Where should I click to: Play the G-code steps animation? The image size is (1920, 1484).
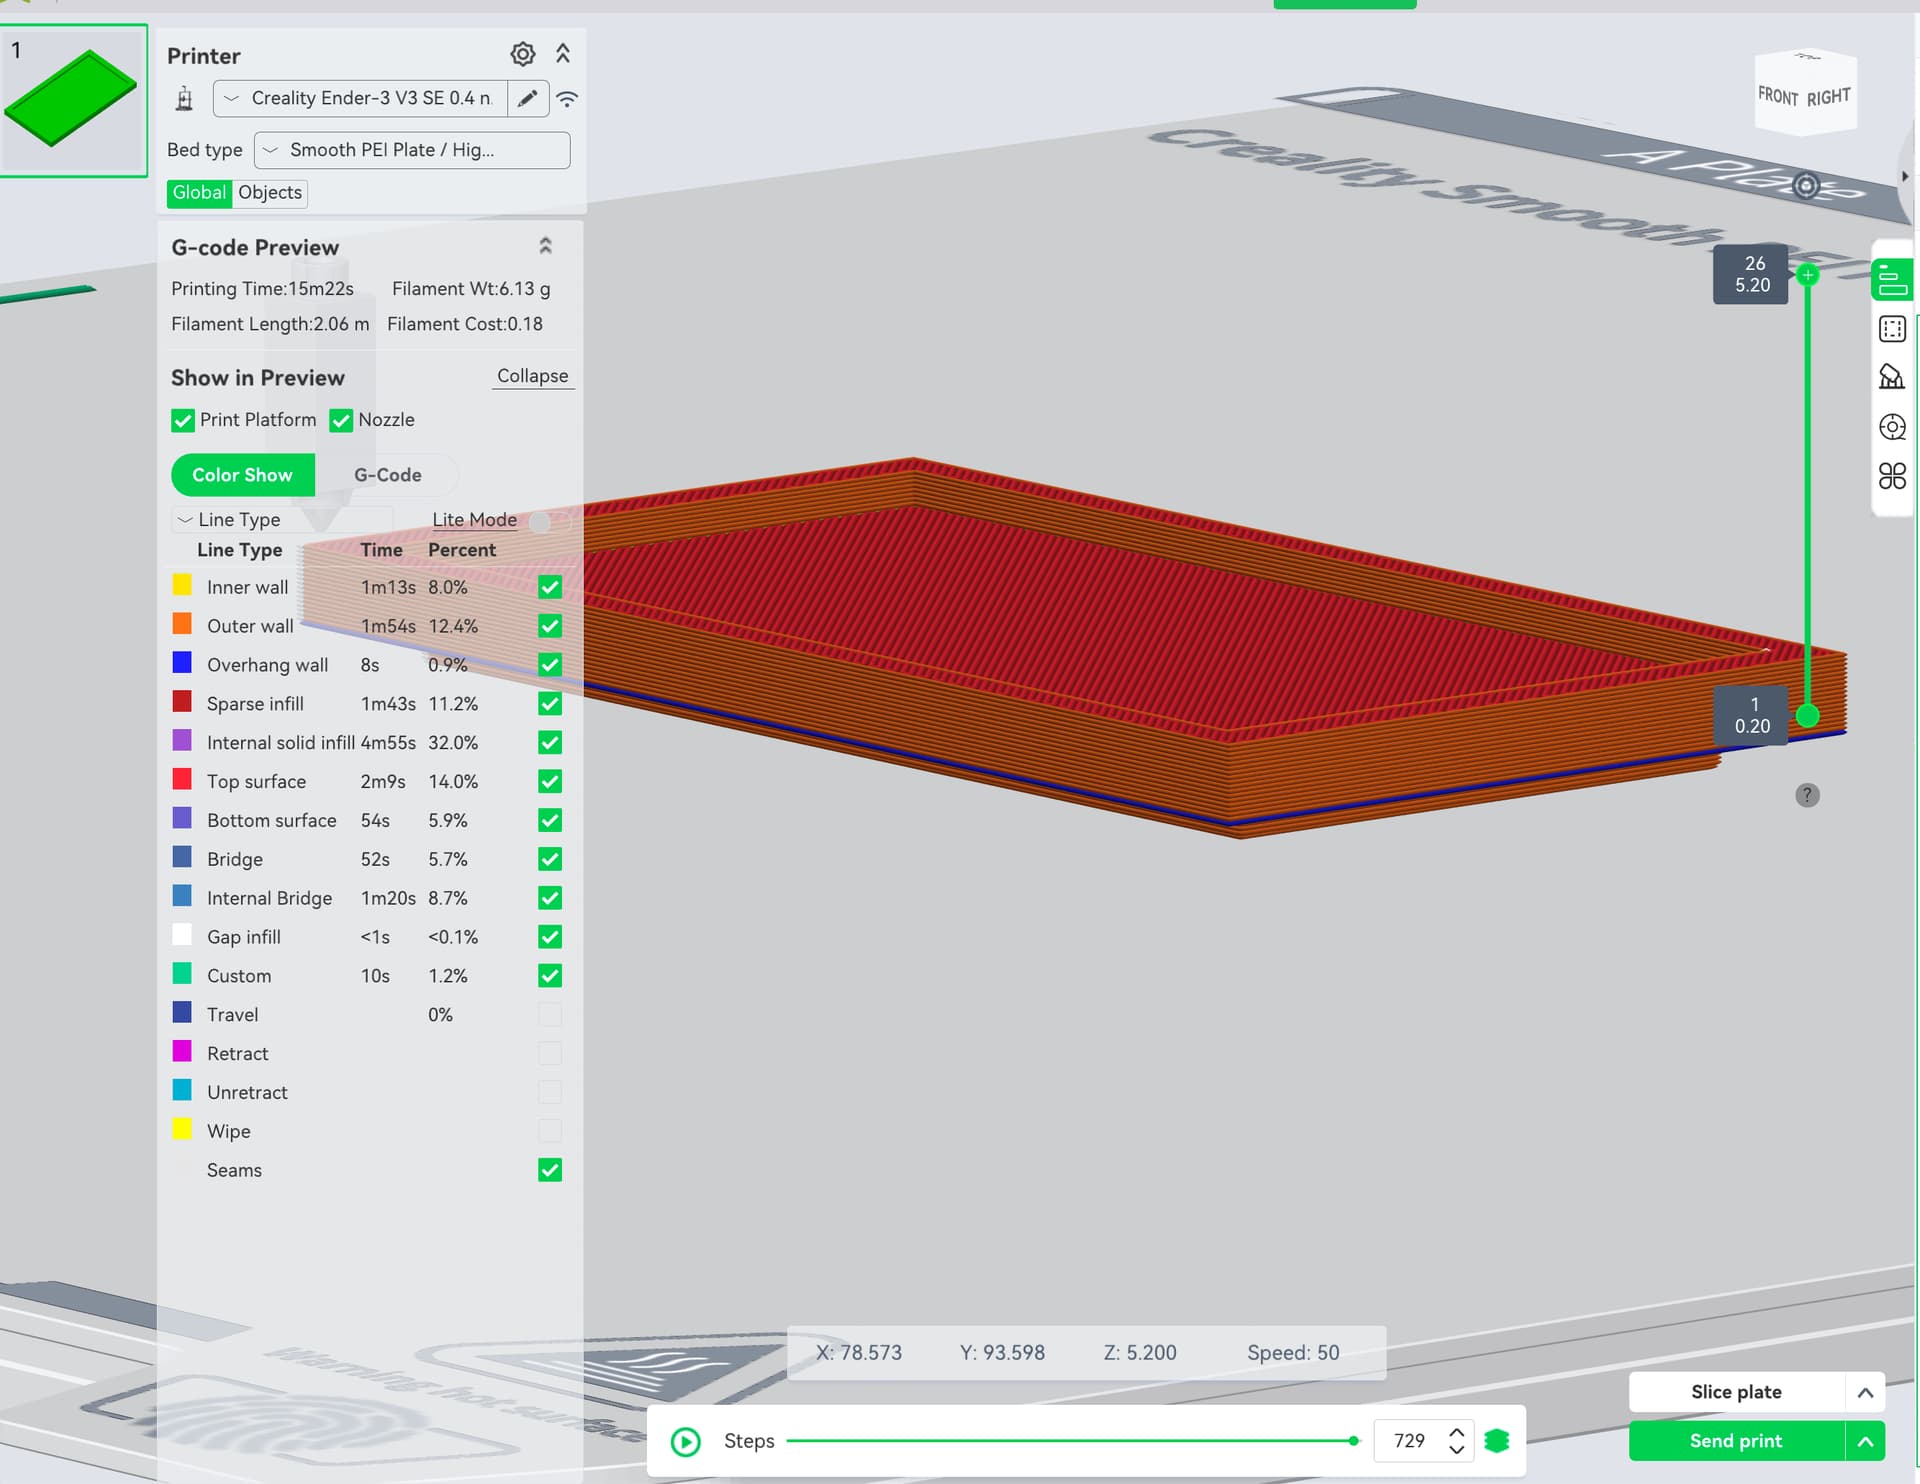[686, 1441]
